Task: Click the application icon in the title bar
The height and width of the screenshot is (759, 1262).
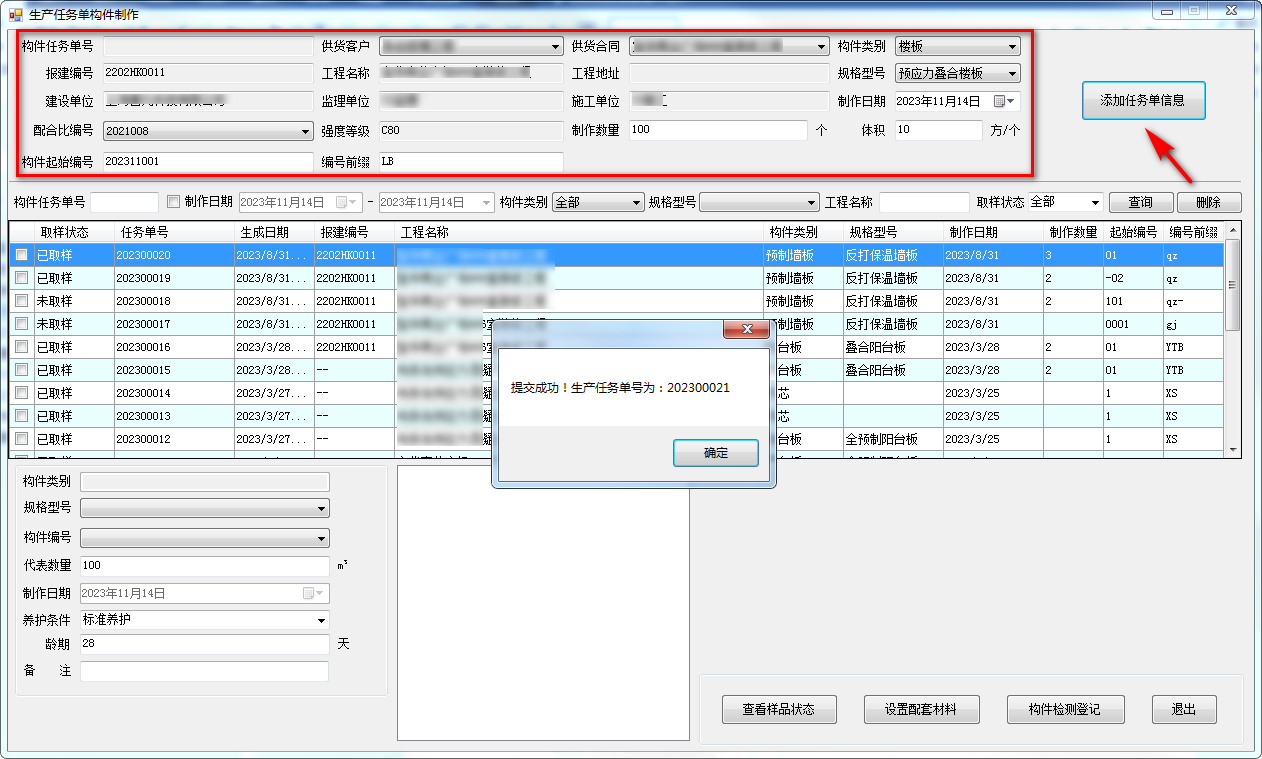Action: tap(15, 15)
